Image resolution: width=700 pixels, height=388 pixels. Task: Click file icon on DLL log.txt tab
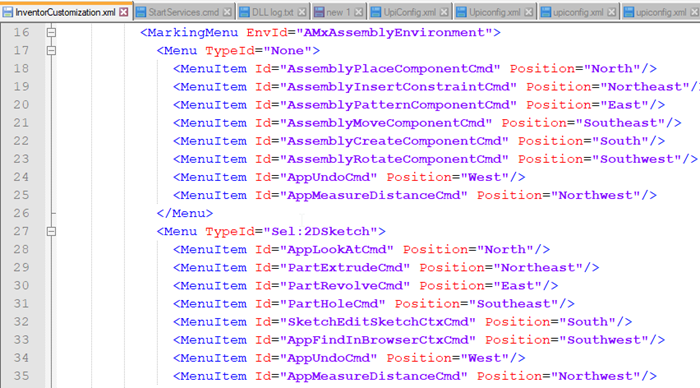click(x=244, y=12)
